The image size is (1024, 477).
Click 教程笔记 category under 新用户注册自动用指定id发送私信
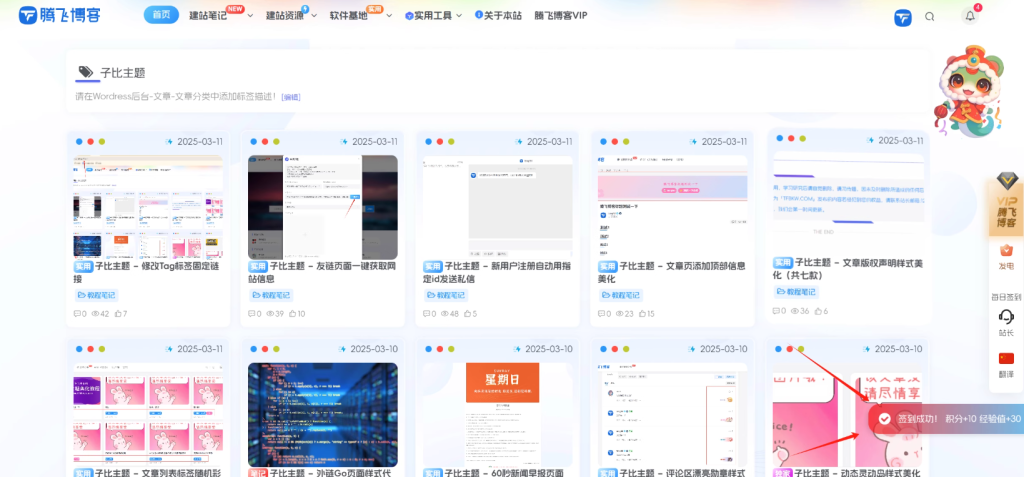coord(446,295)
